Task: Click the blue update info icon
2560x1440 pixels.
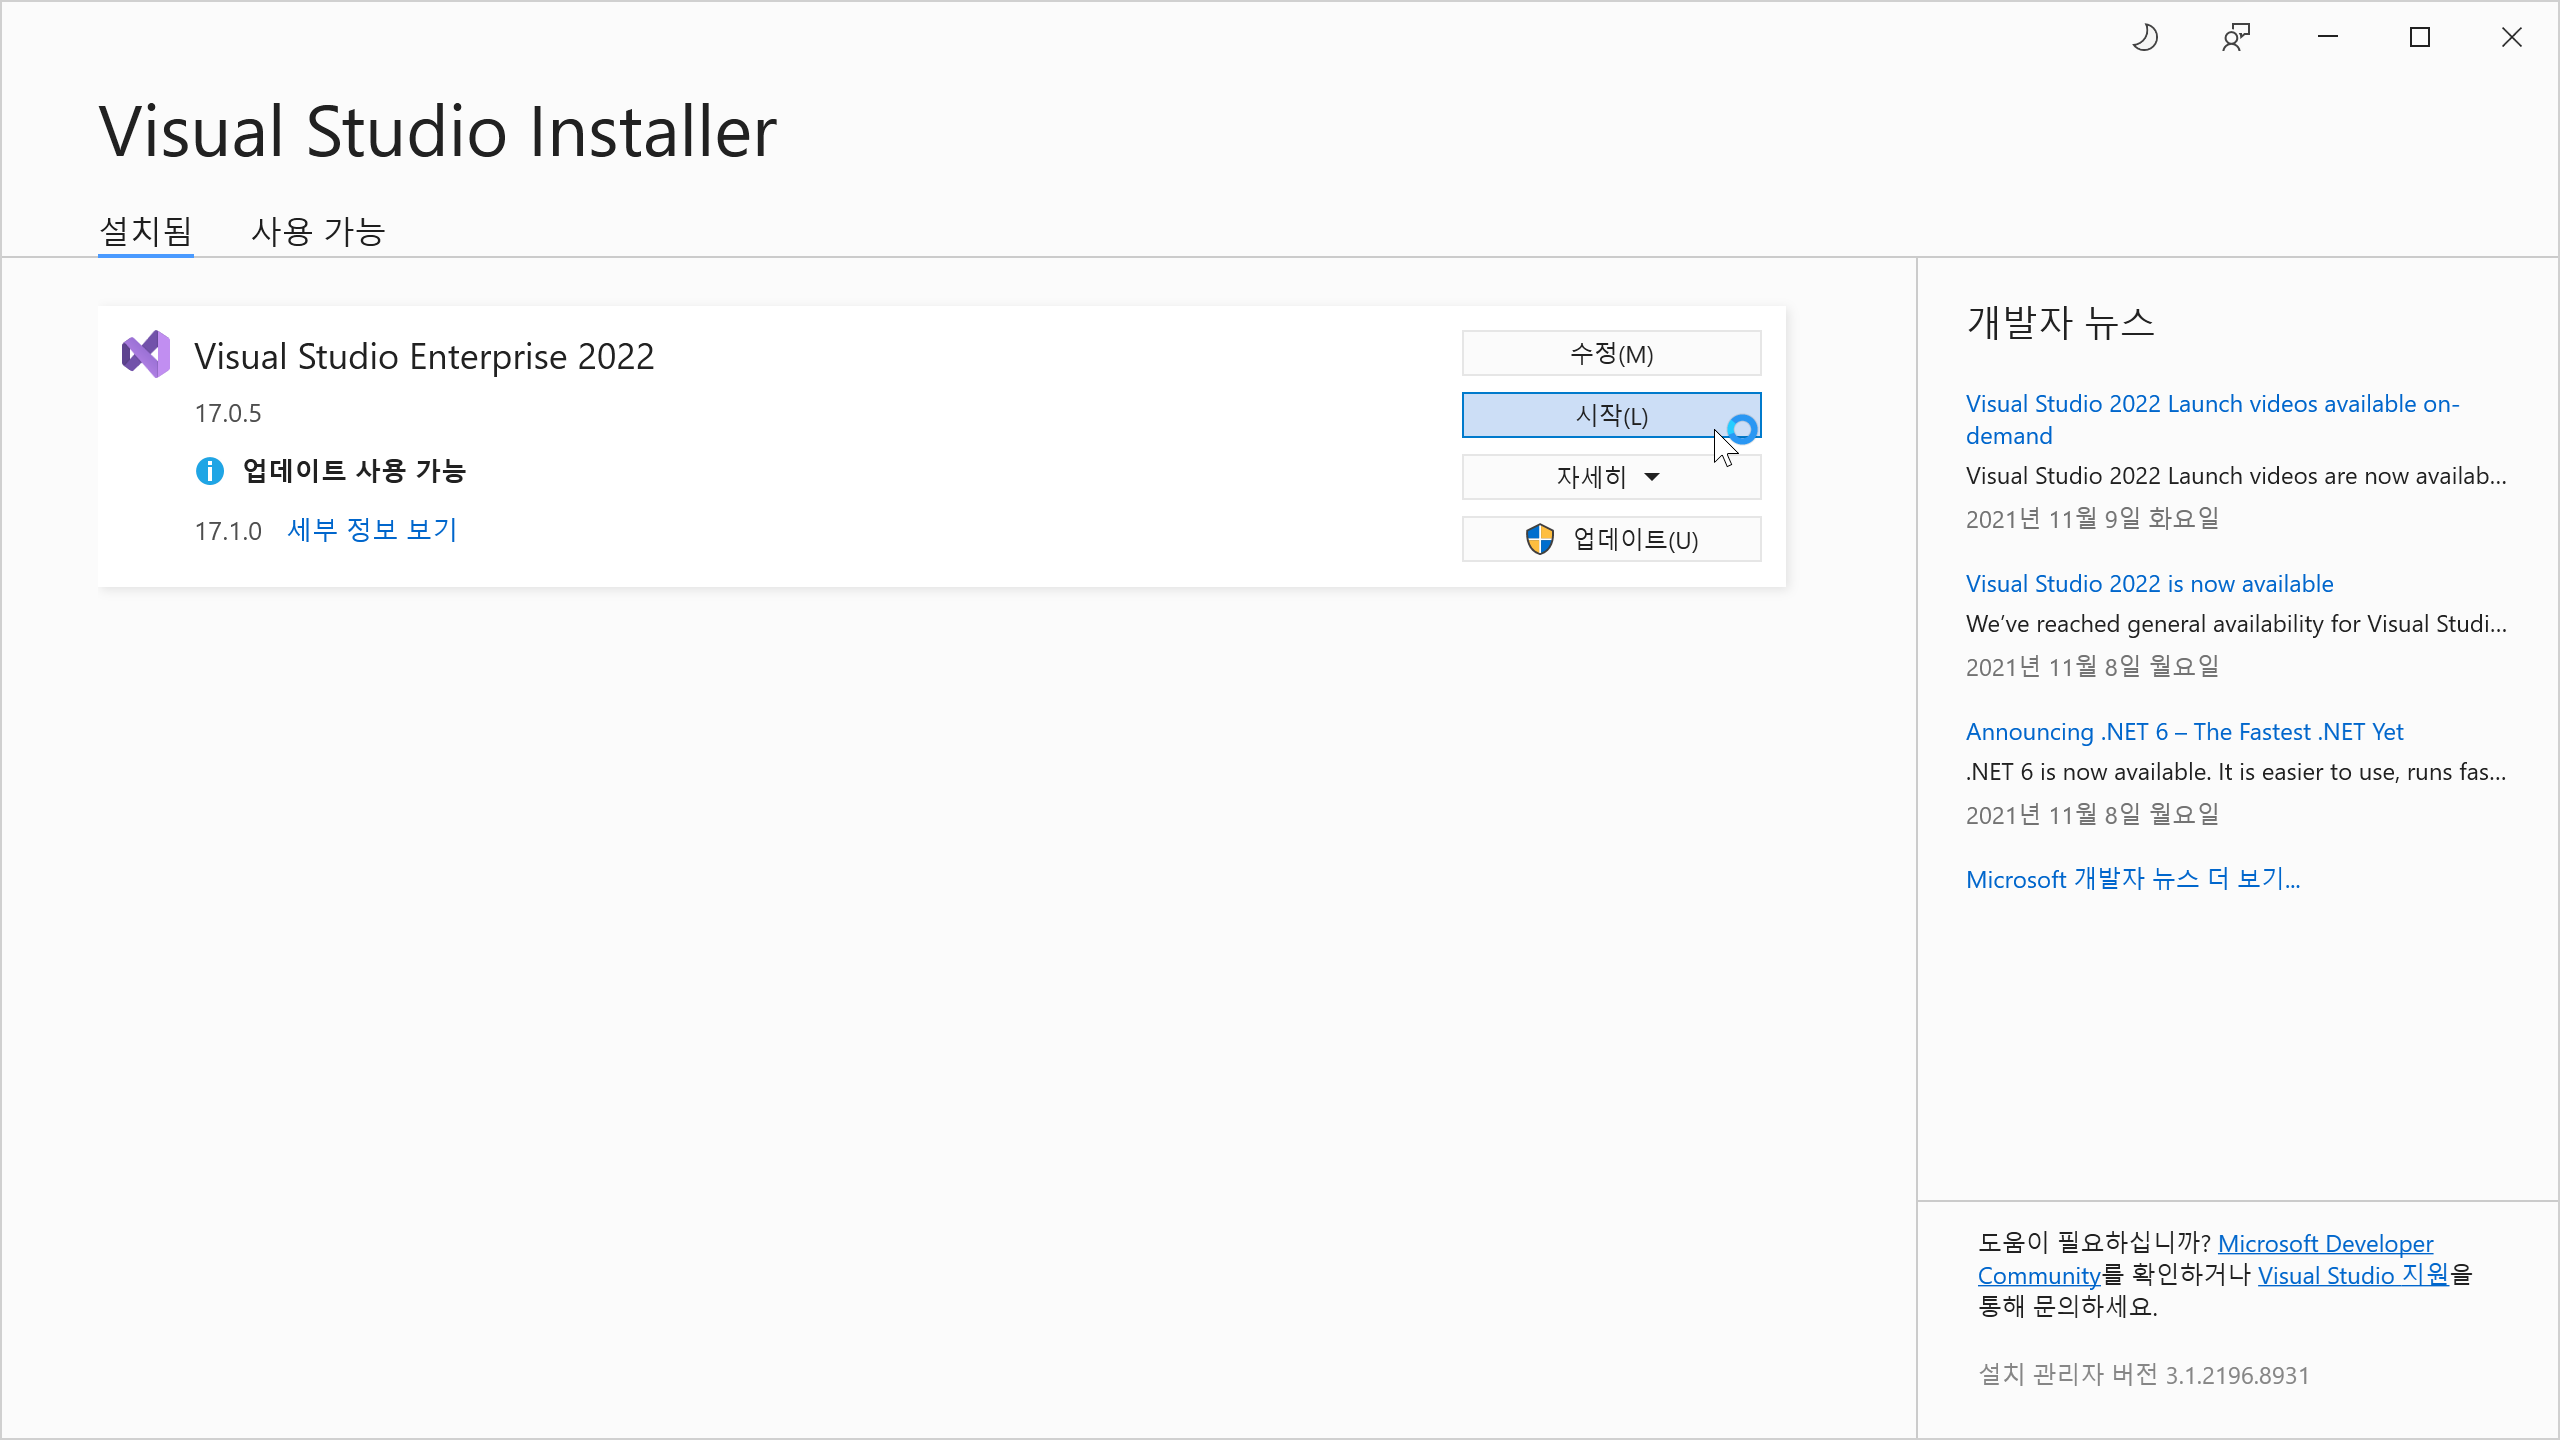Action: (209, 471)
